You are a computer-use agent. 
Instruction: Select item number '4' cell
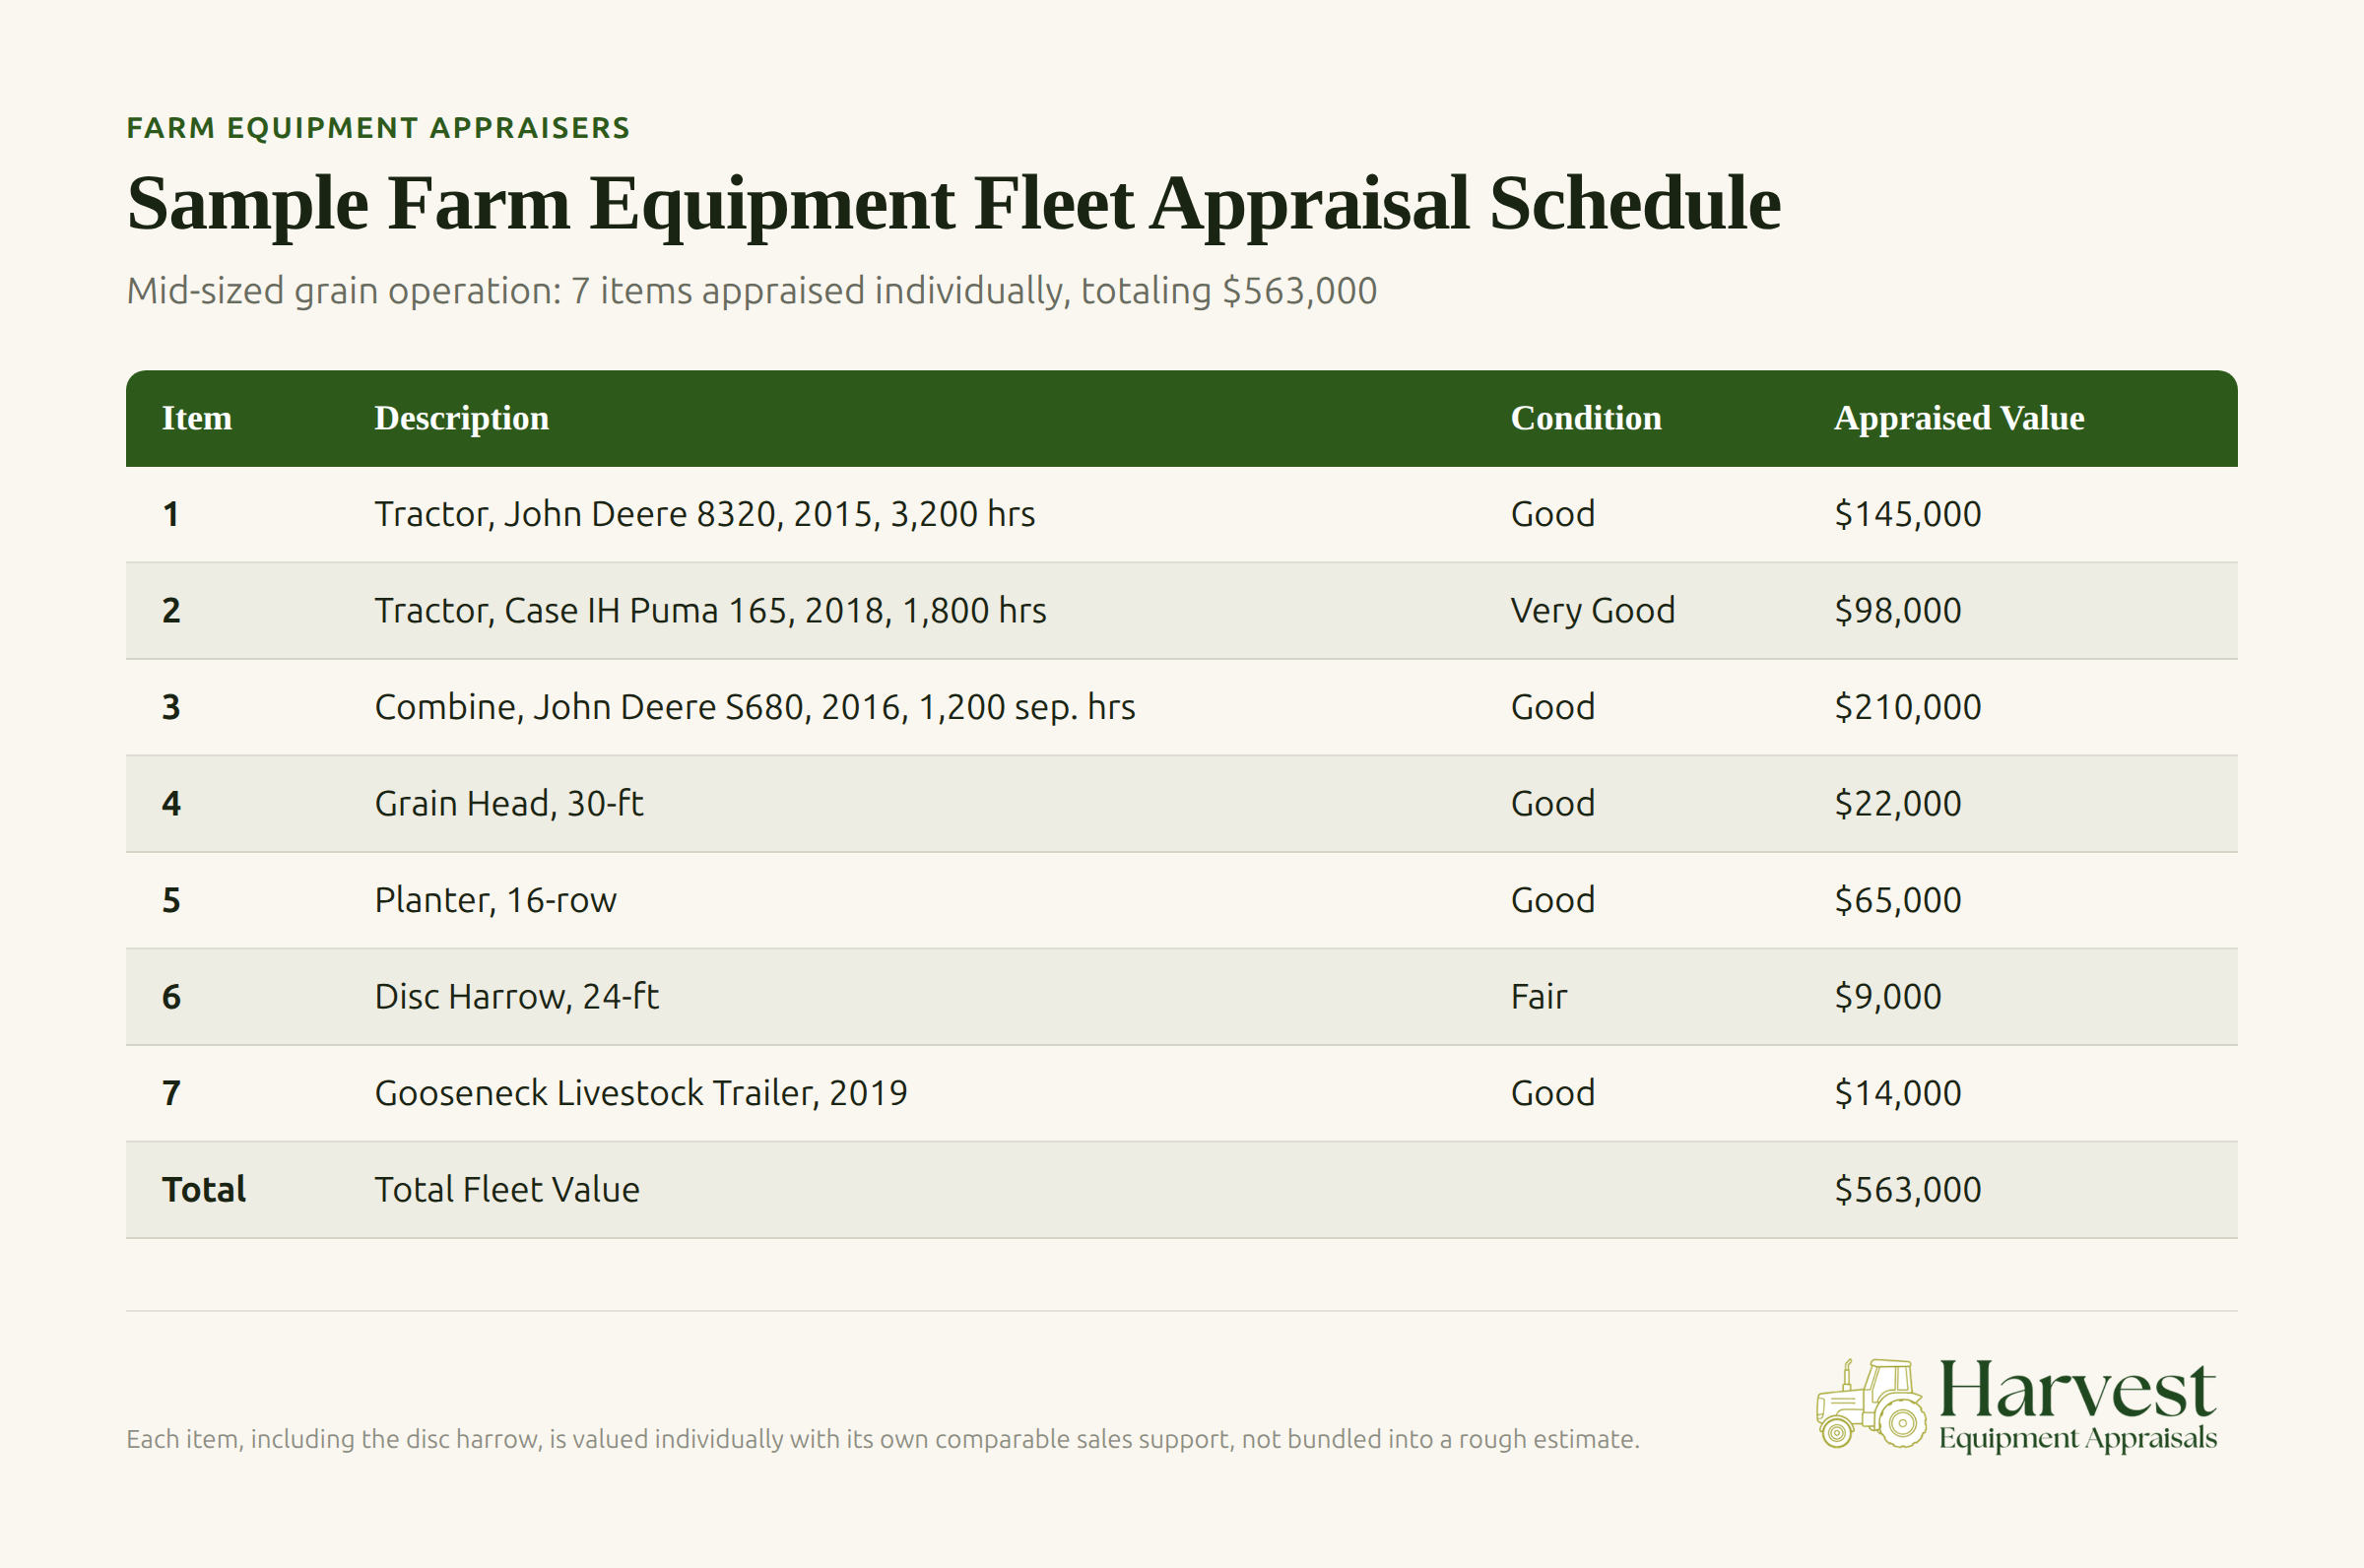pyautogui.click(x=171, y=804)
